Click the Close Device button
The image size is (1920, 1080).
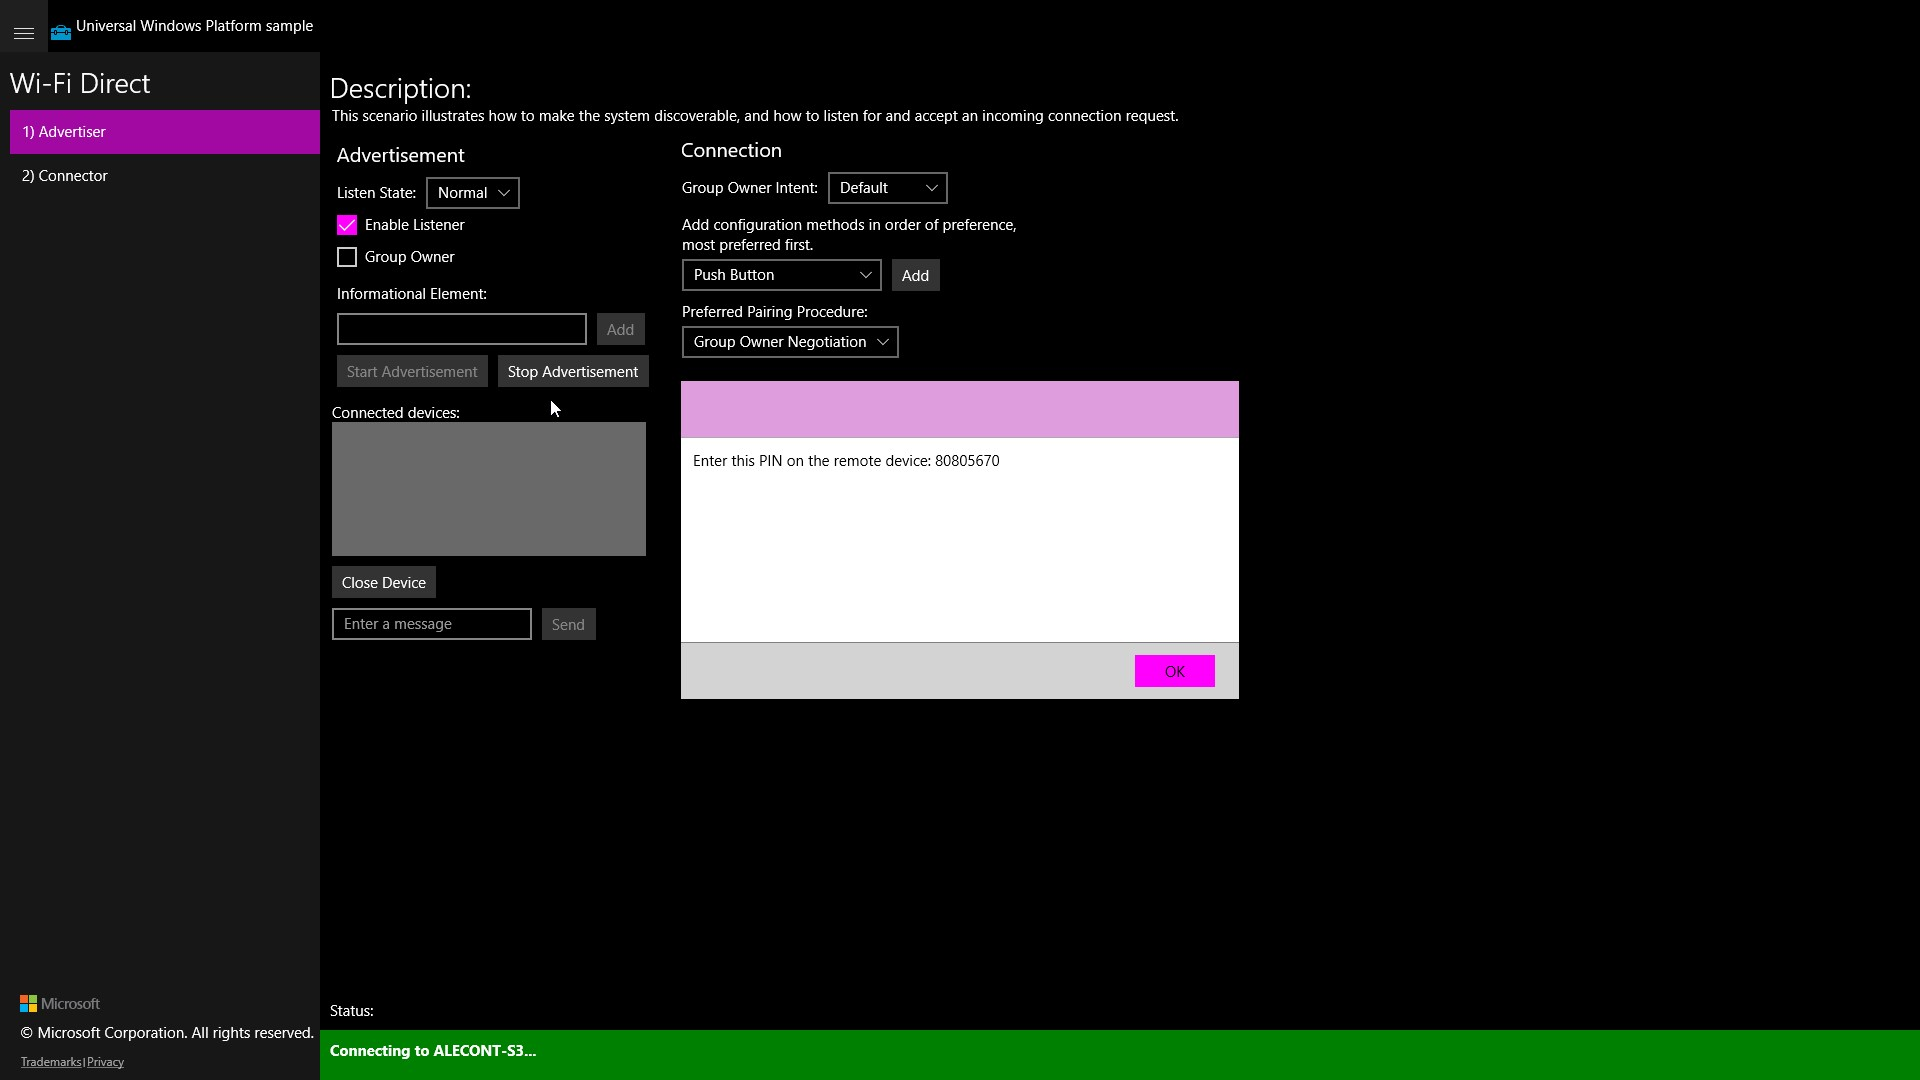(384, 582)
